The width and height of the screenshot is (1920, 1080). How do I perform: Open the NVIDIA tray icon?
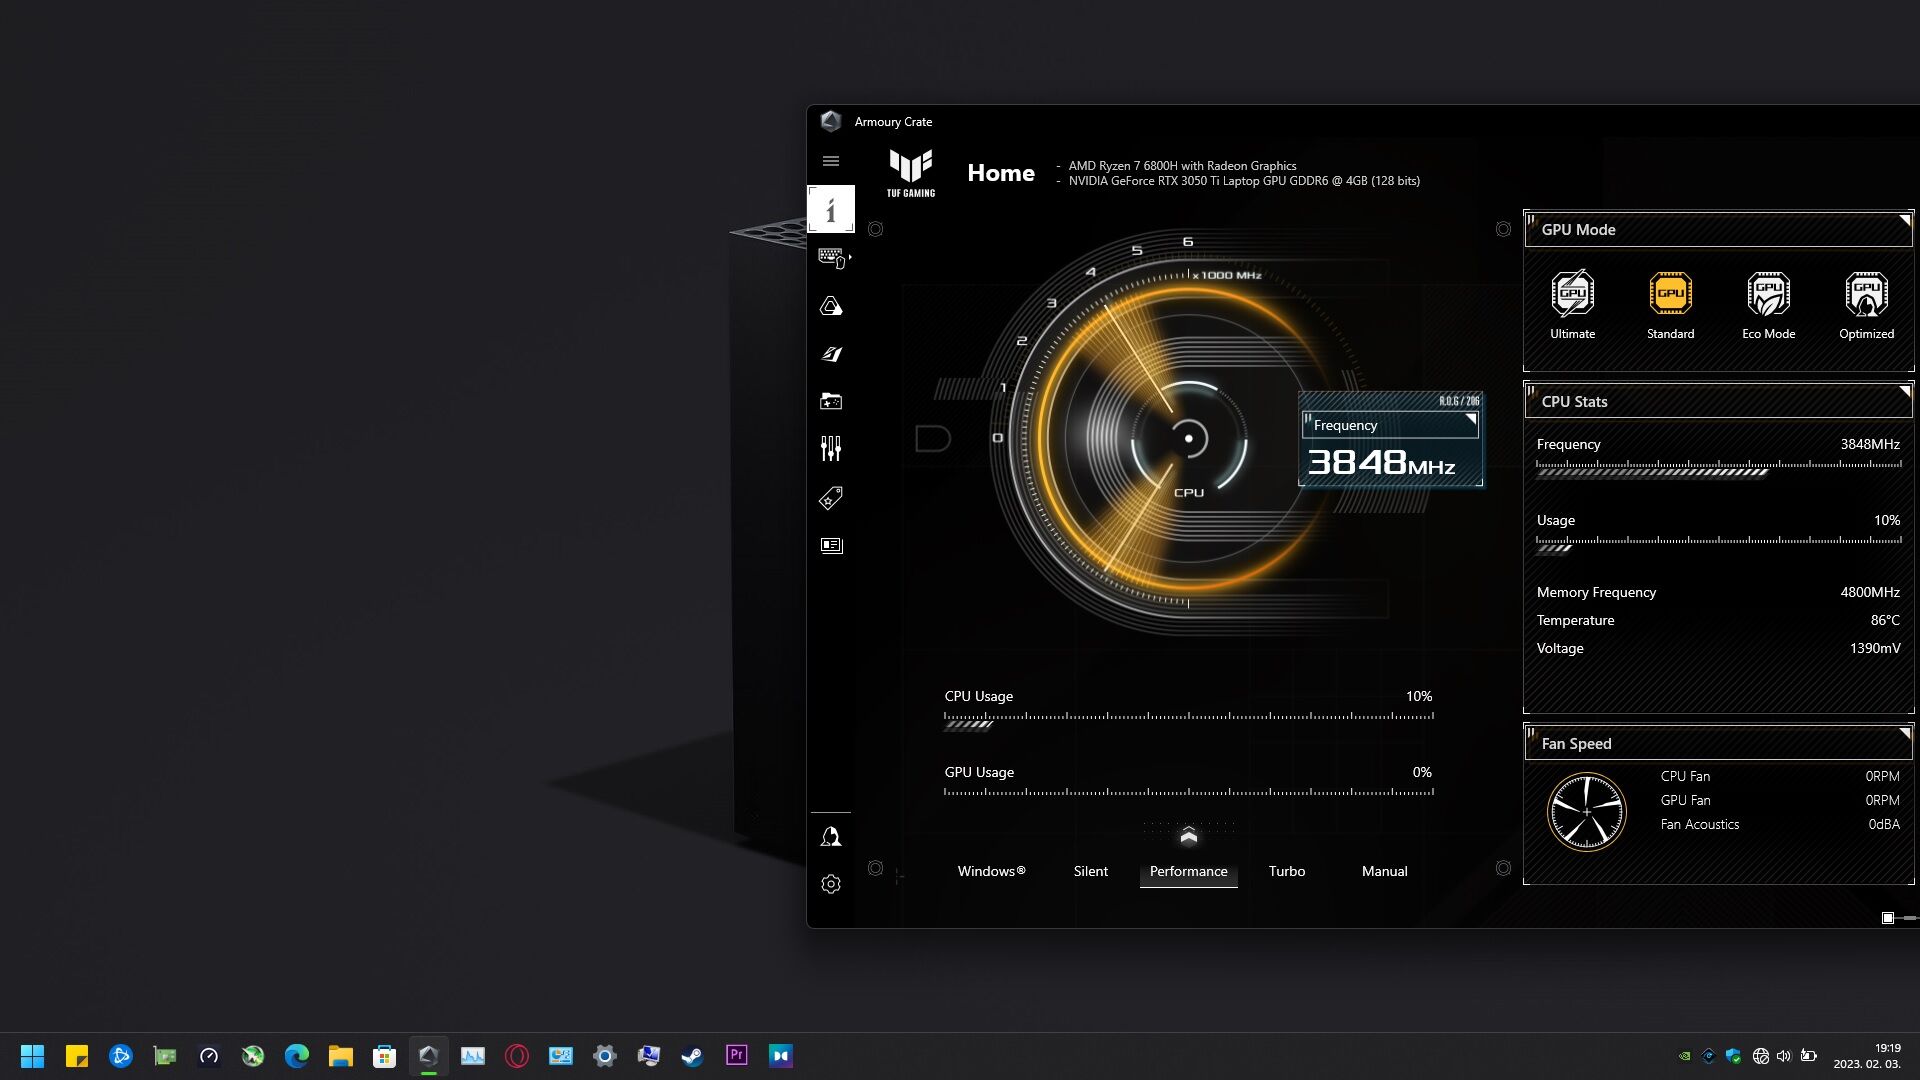[x=1685, y=1056]
